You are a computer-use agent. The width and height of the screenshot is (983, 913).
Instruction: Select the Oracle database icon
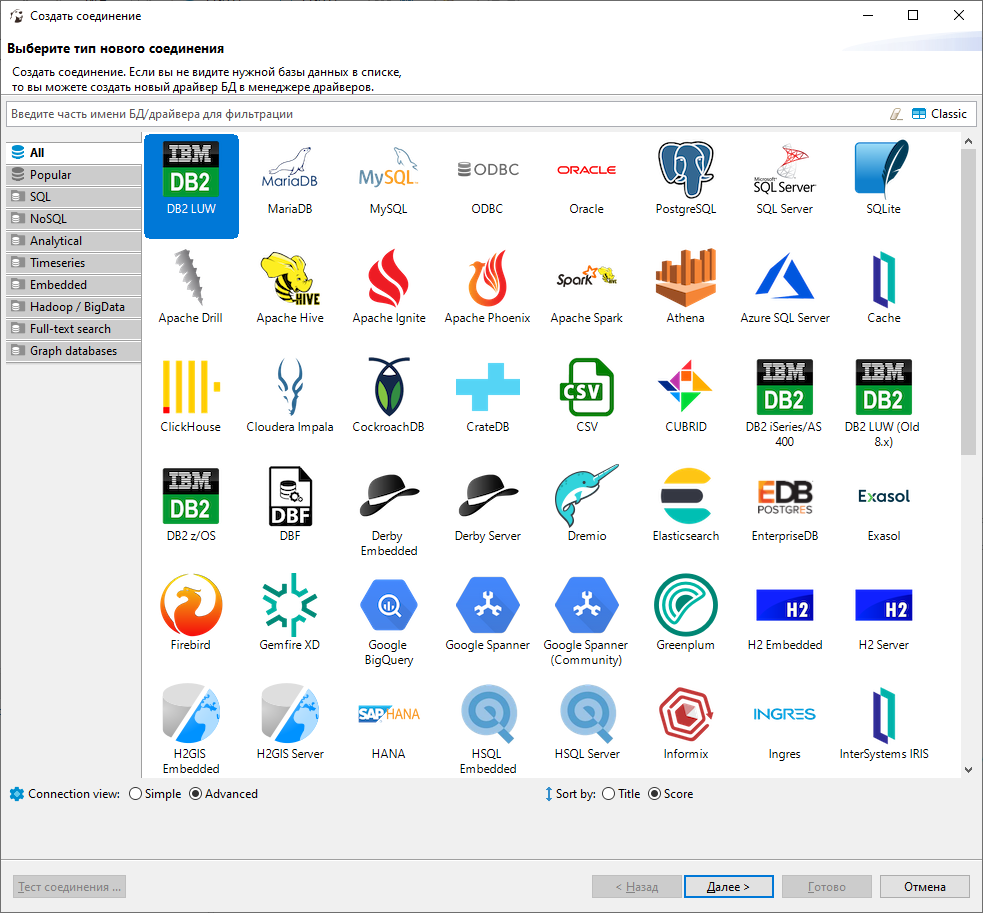click(x=586, y=172)
